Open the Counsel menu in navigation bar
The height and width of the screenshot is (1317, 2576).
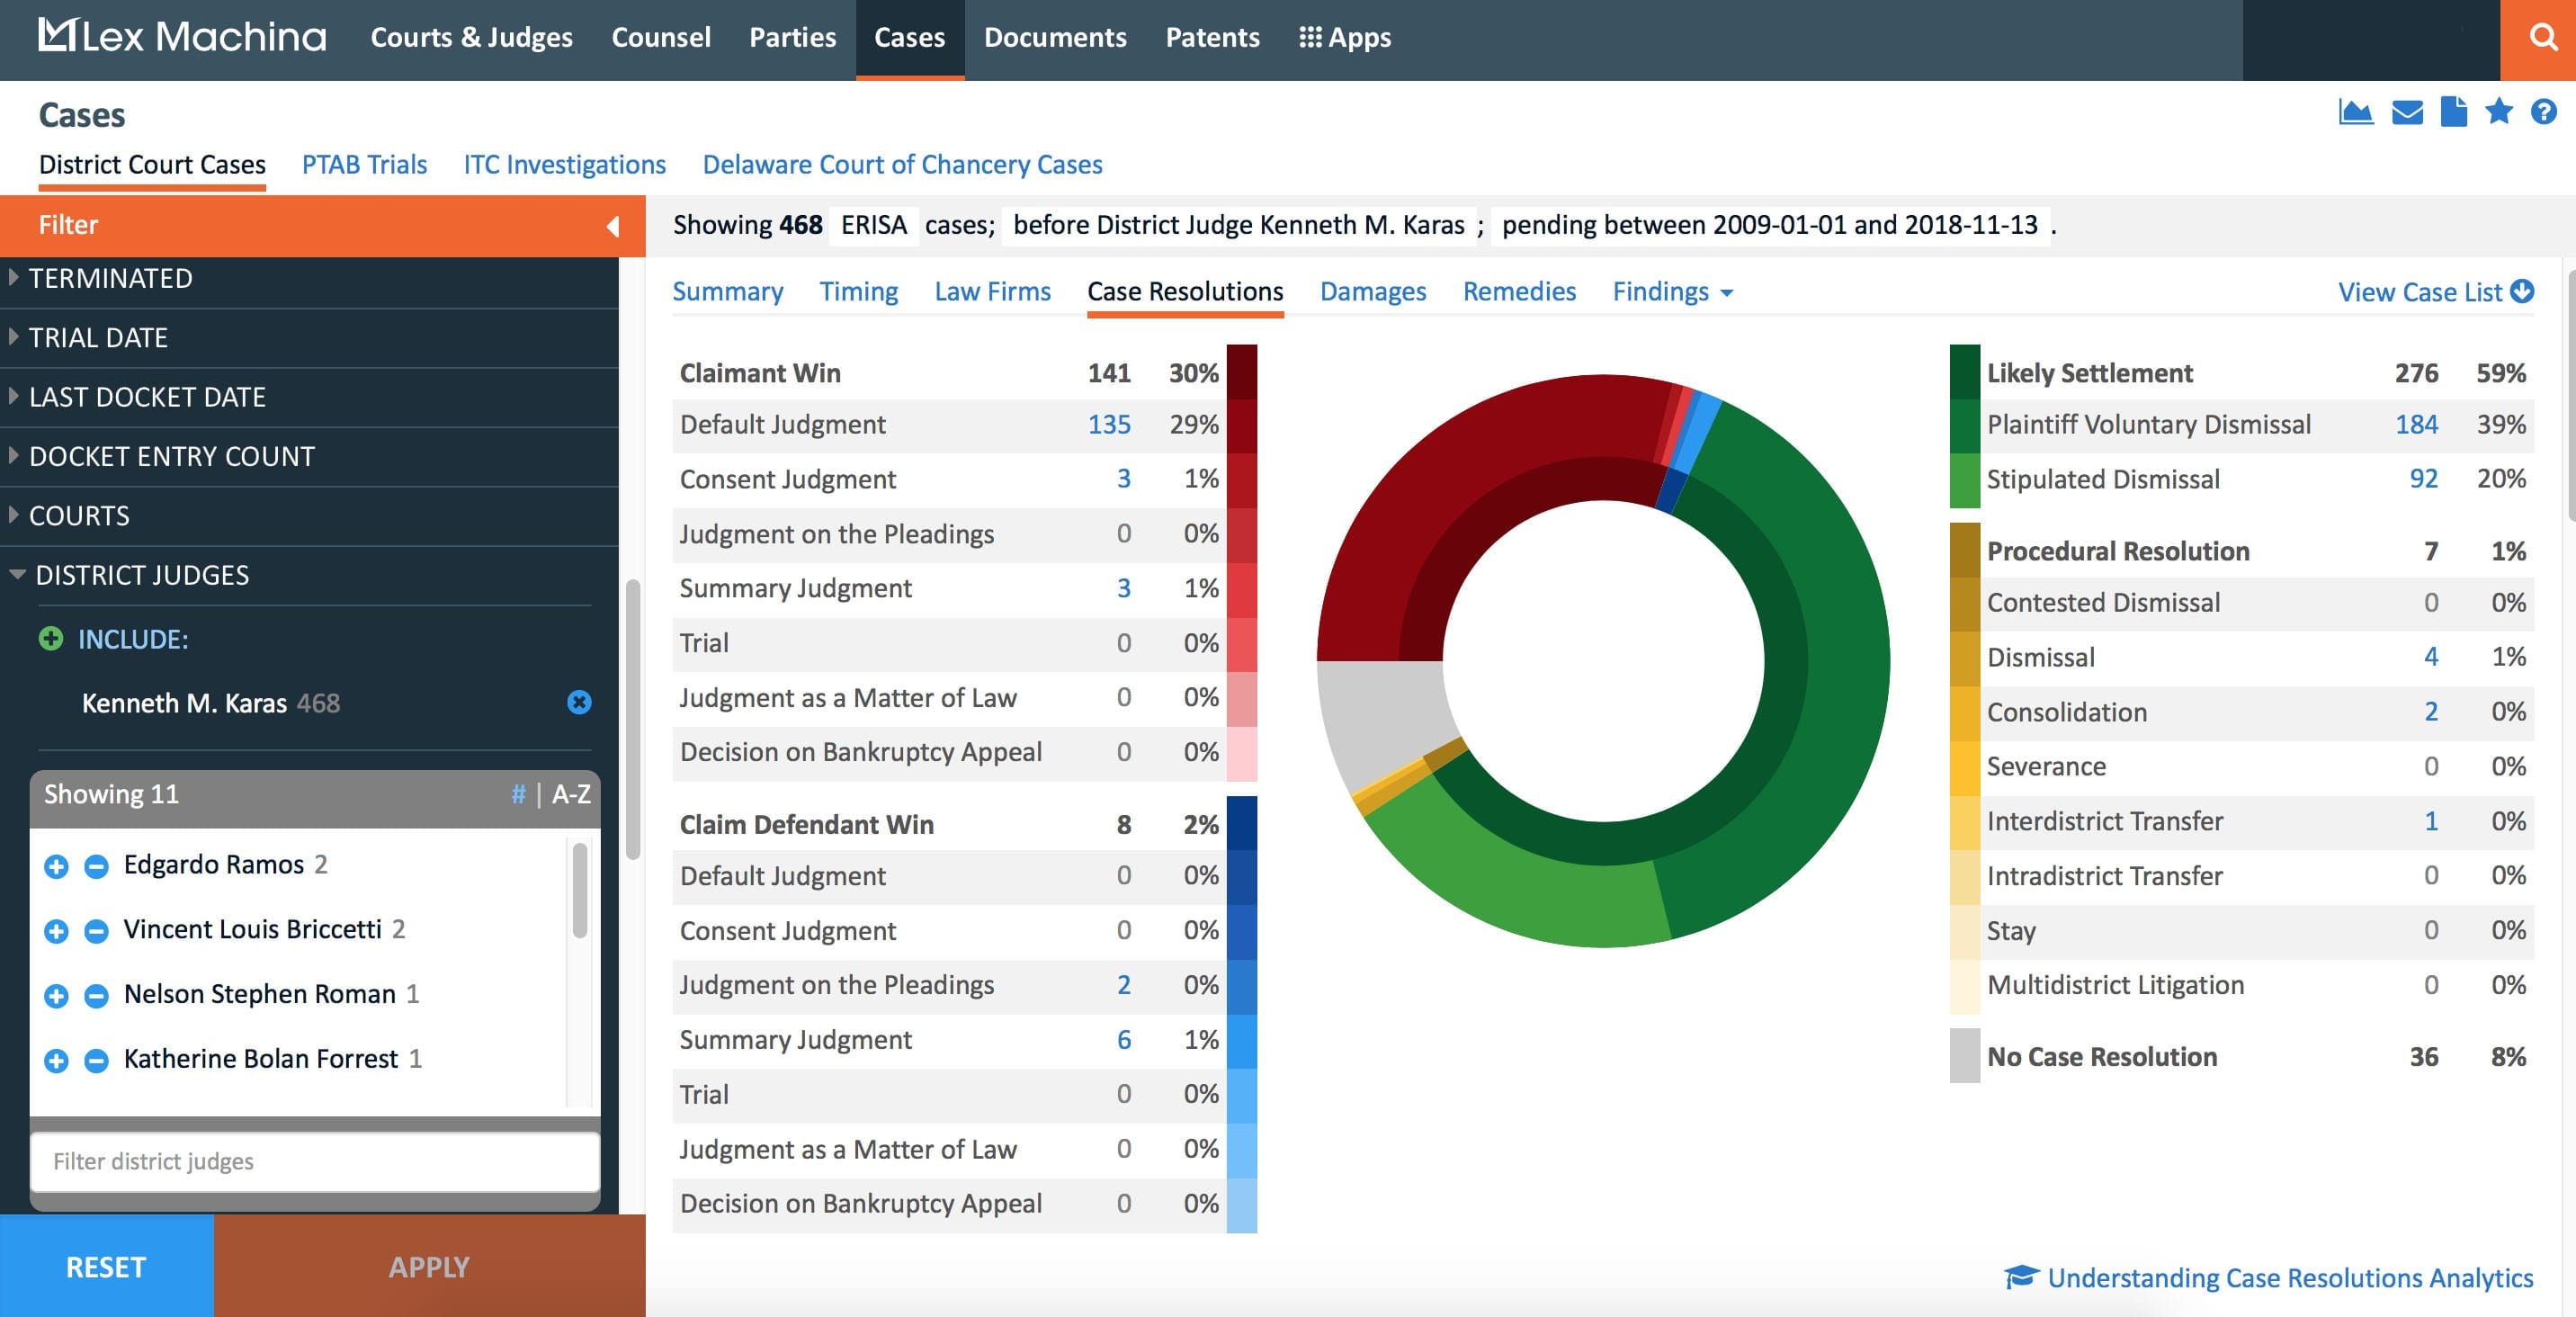[660, 38]
